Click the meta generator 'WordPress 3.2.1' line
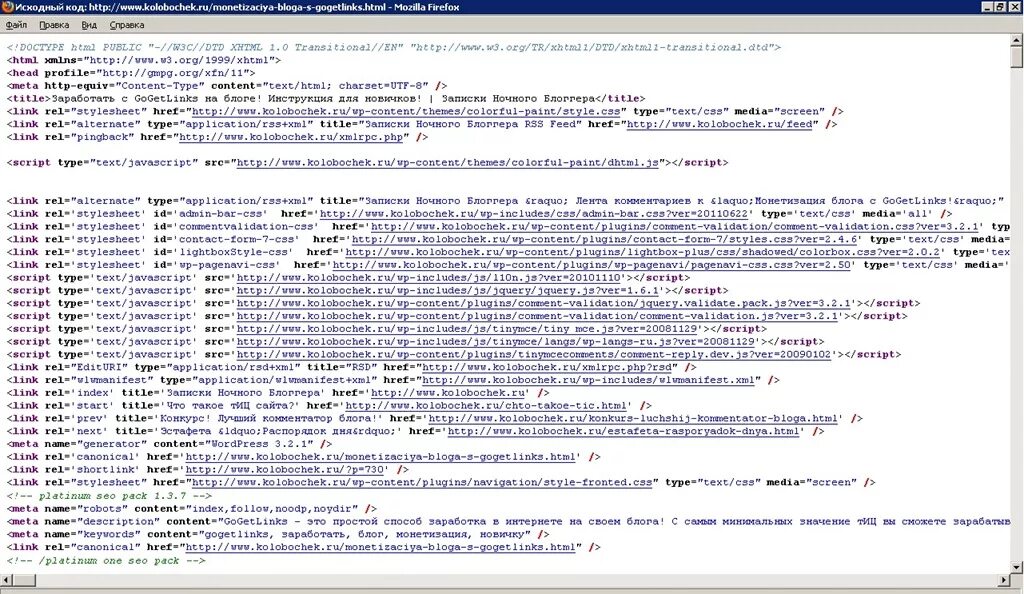The image size is (1024, 594). click(x=170, y=444)
